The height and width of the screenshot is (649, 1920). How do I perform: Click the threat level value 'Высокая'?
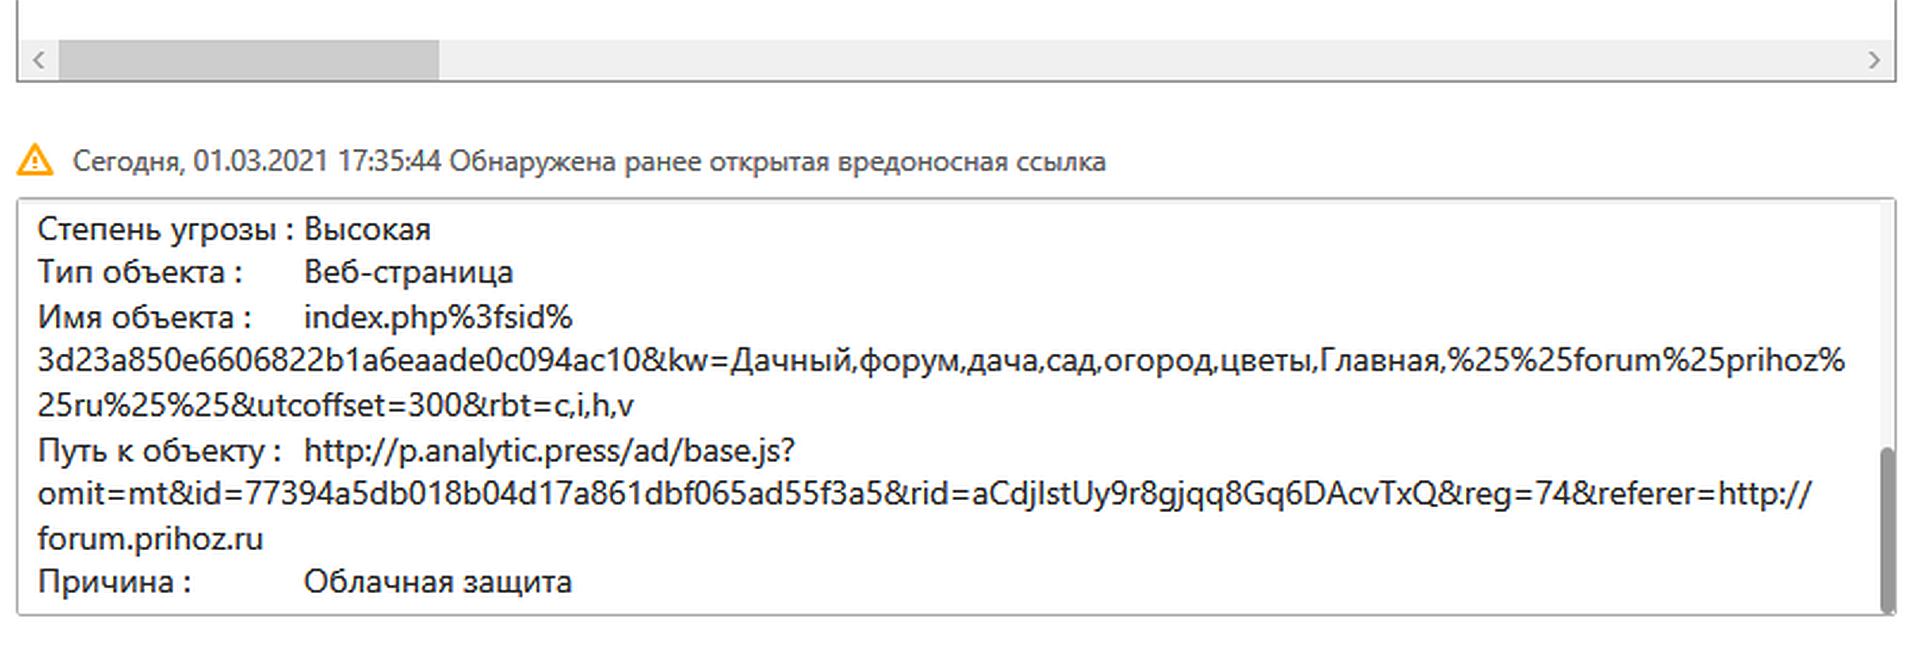(x=367, y=229)
